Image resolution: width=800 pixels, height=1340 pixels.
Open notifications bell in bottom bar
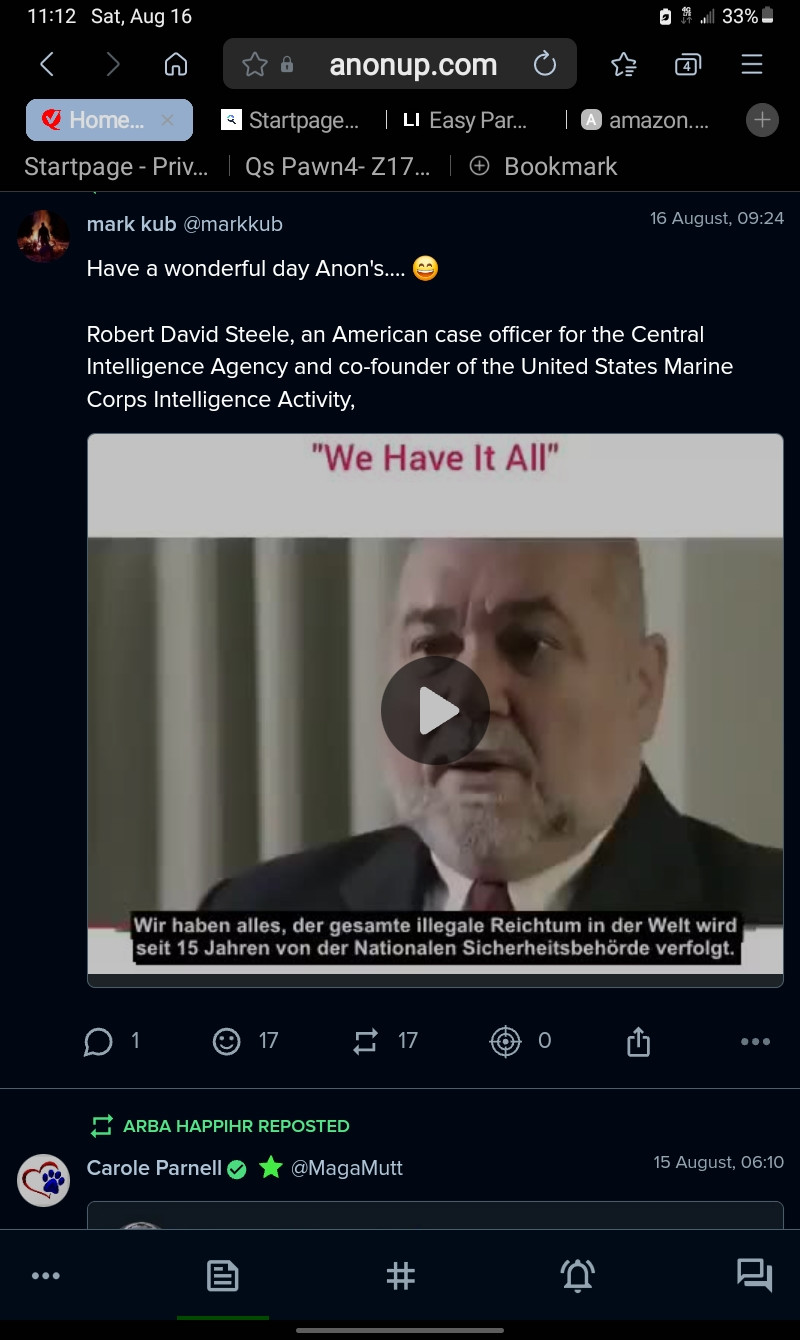[578, 1276]
